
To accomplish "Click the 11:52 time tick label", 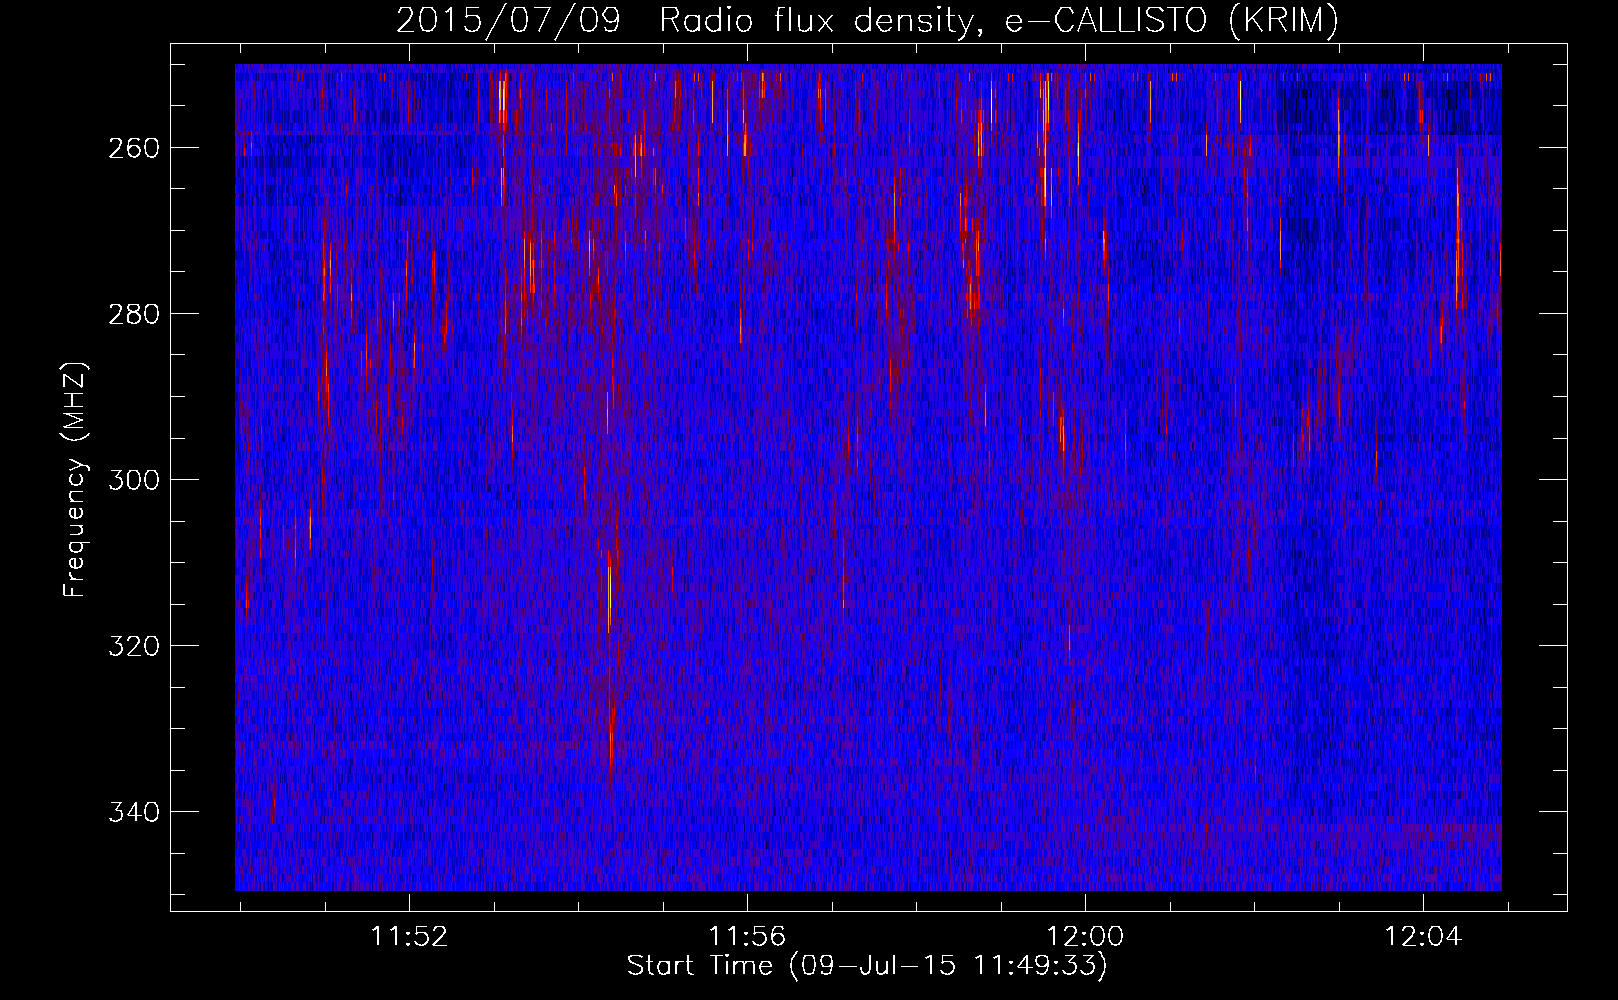I will pos(409,937).
